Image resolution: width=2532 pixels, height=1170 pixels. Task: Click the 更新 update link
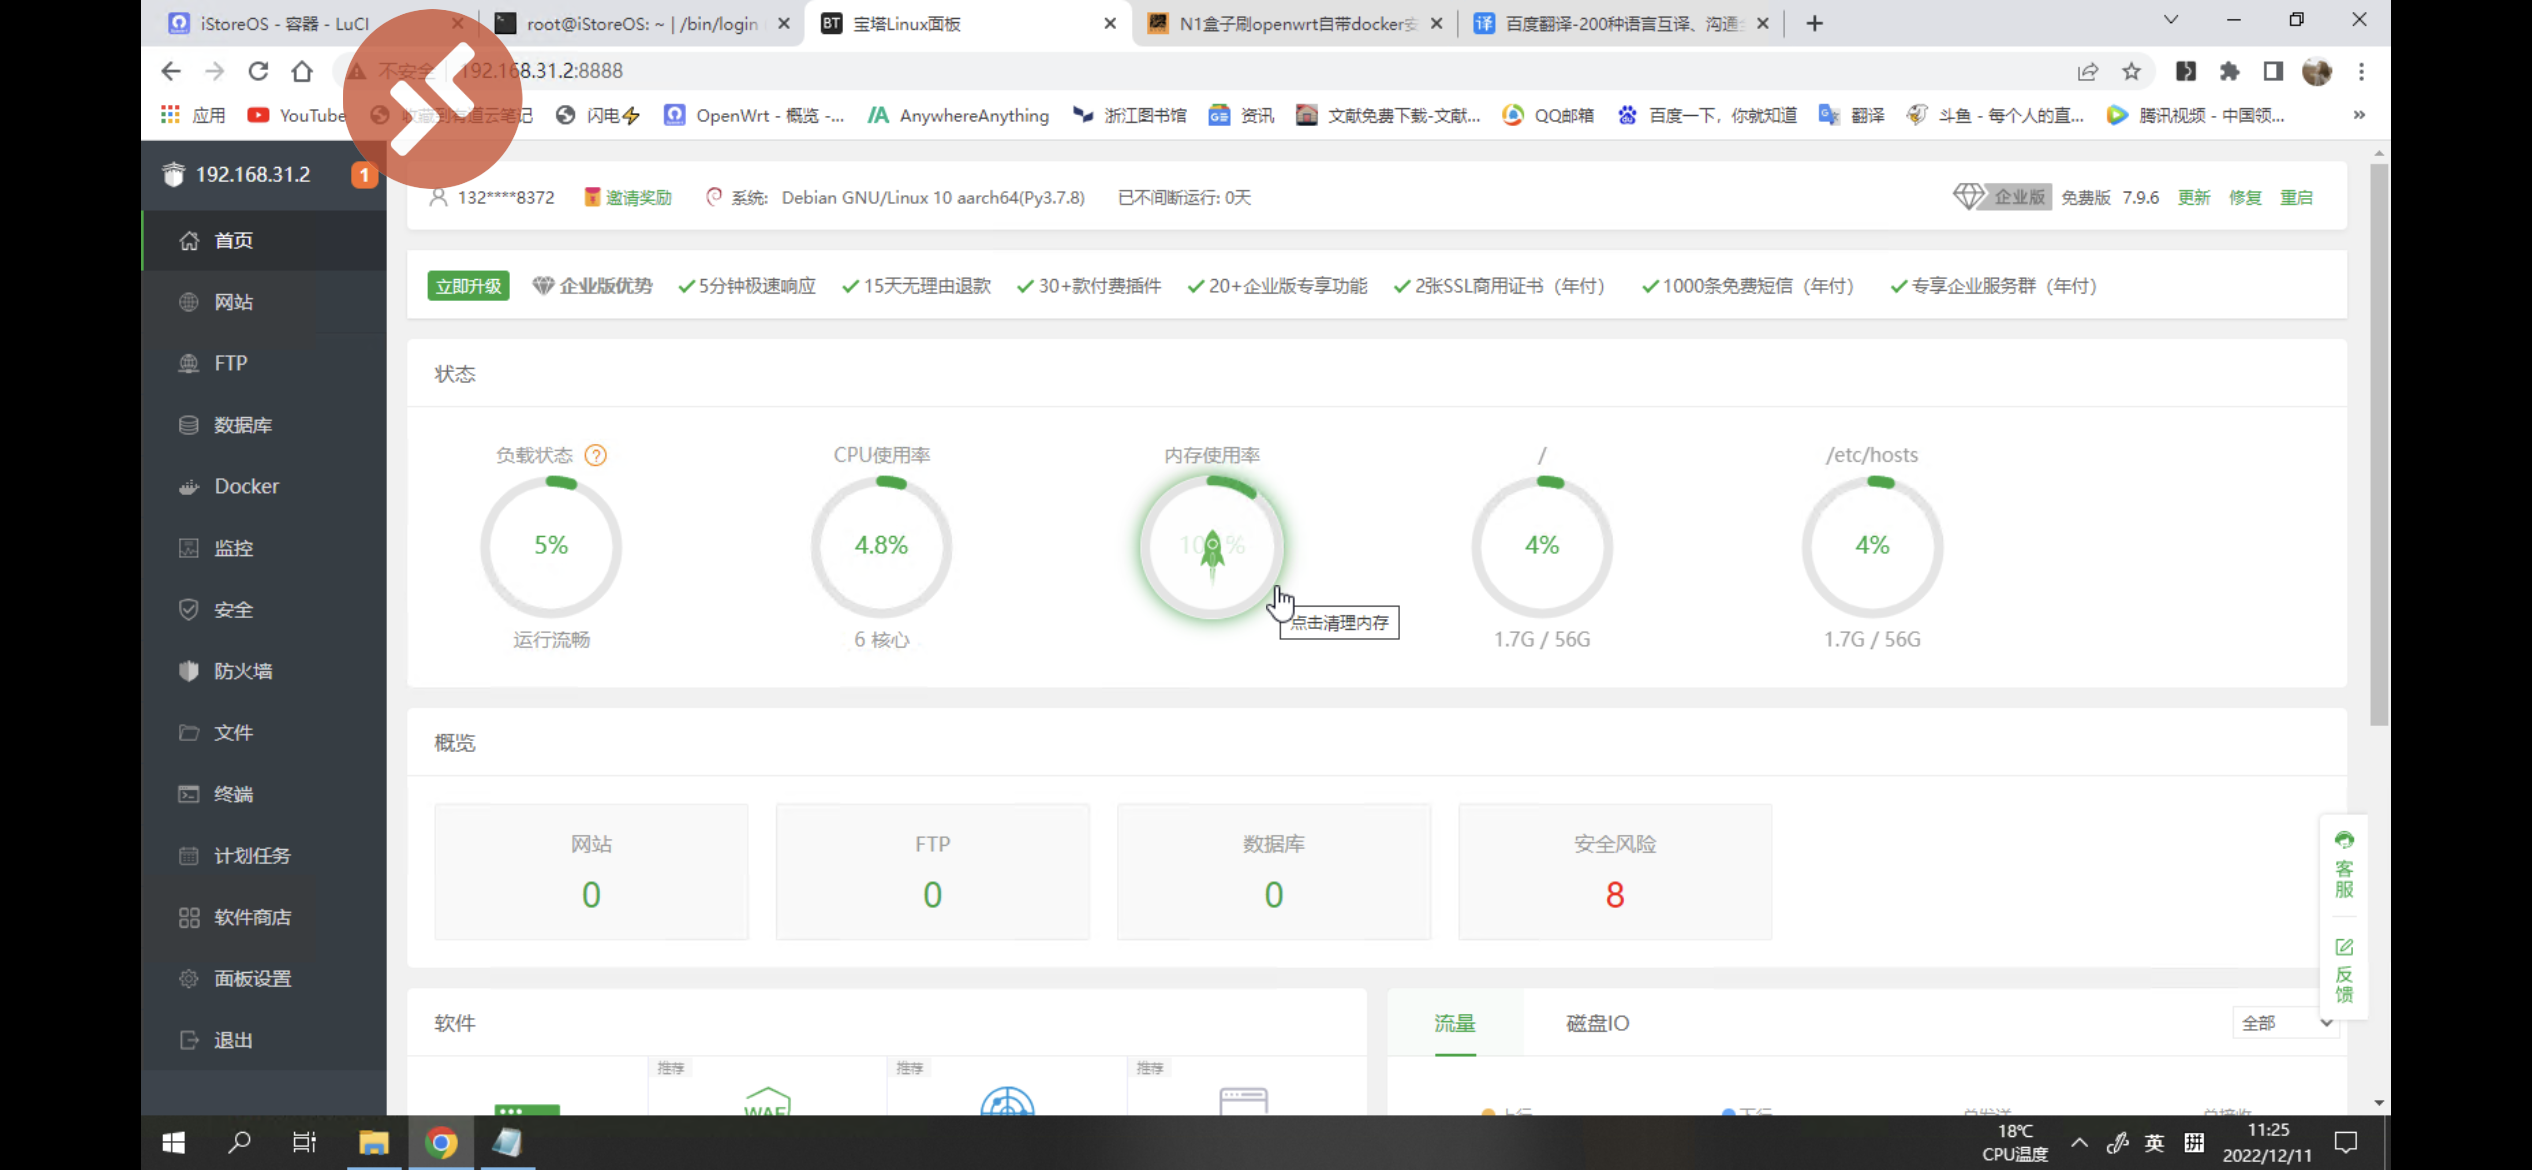coord(2194,198)
